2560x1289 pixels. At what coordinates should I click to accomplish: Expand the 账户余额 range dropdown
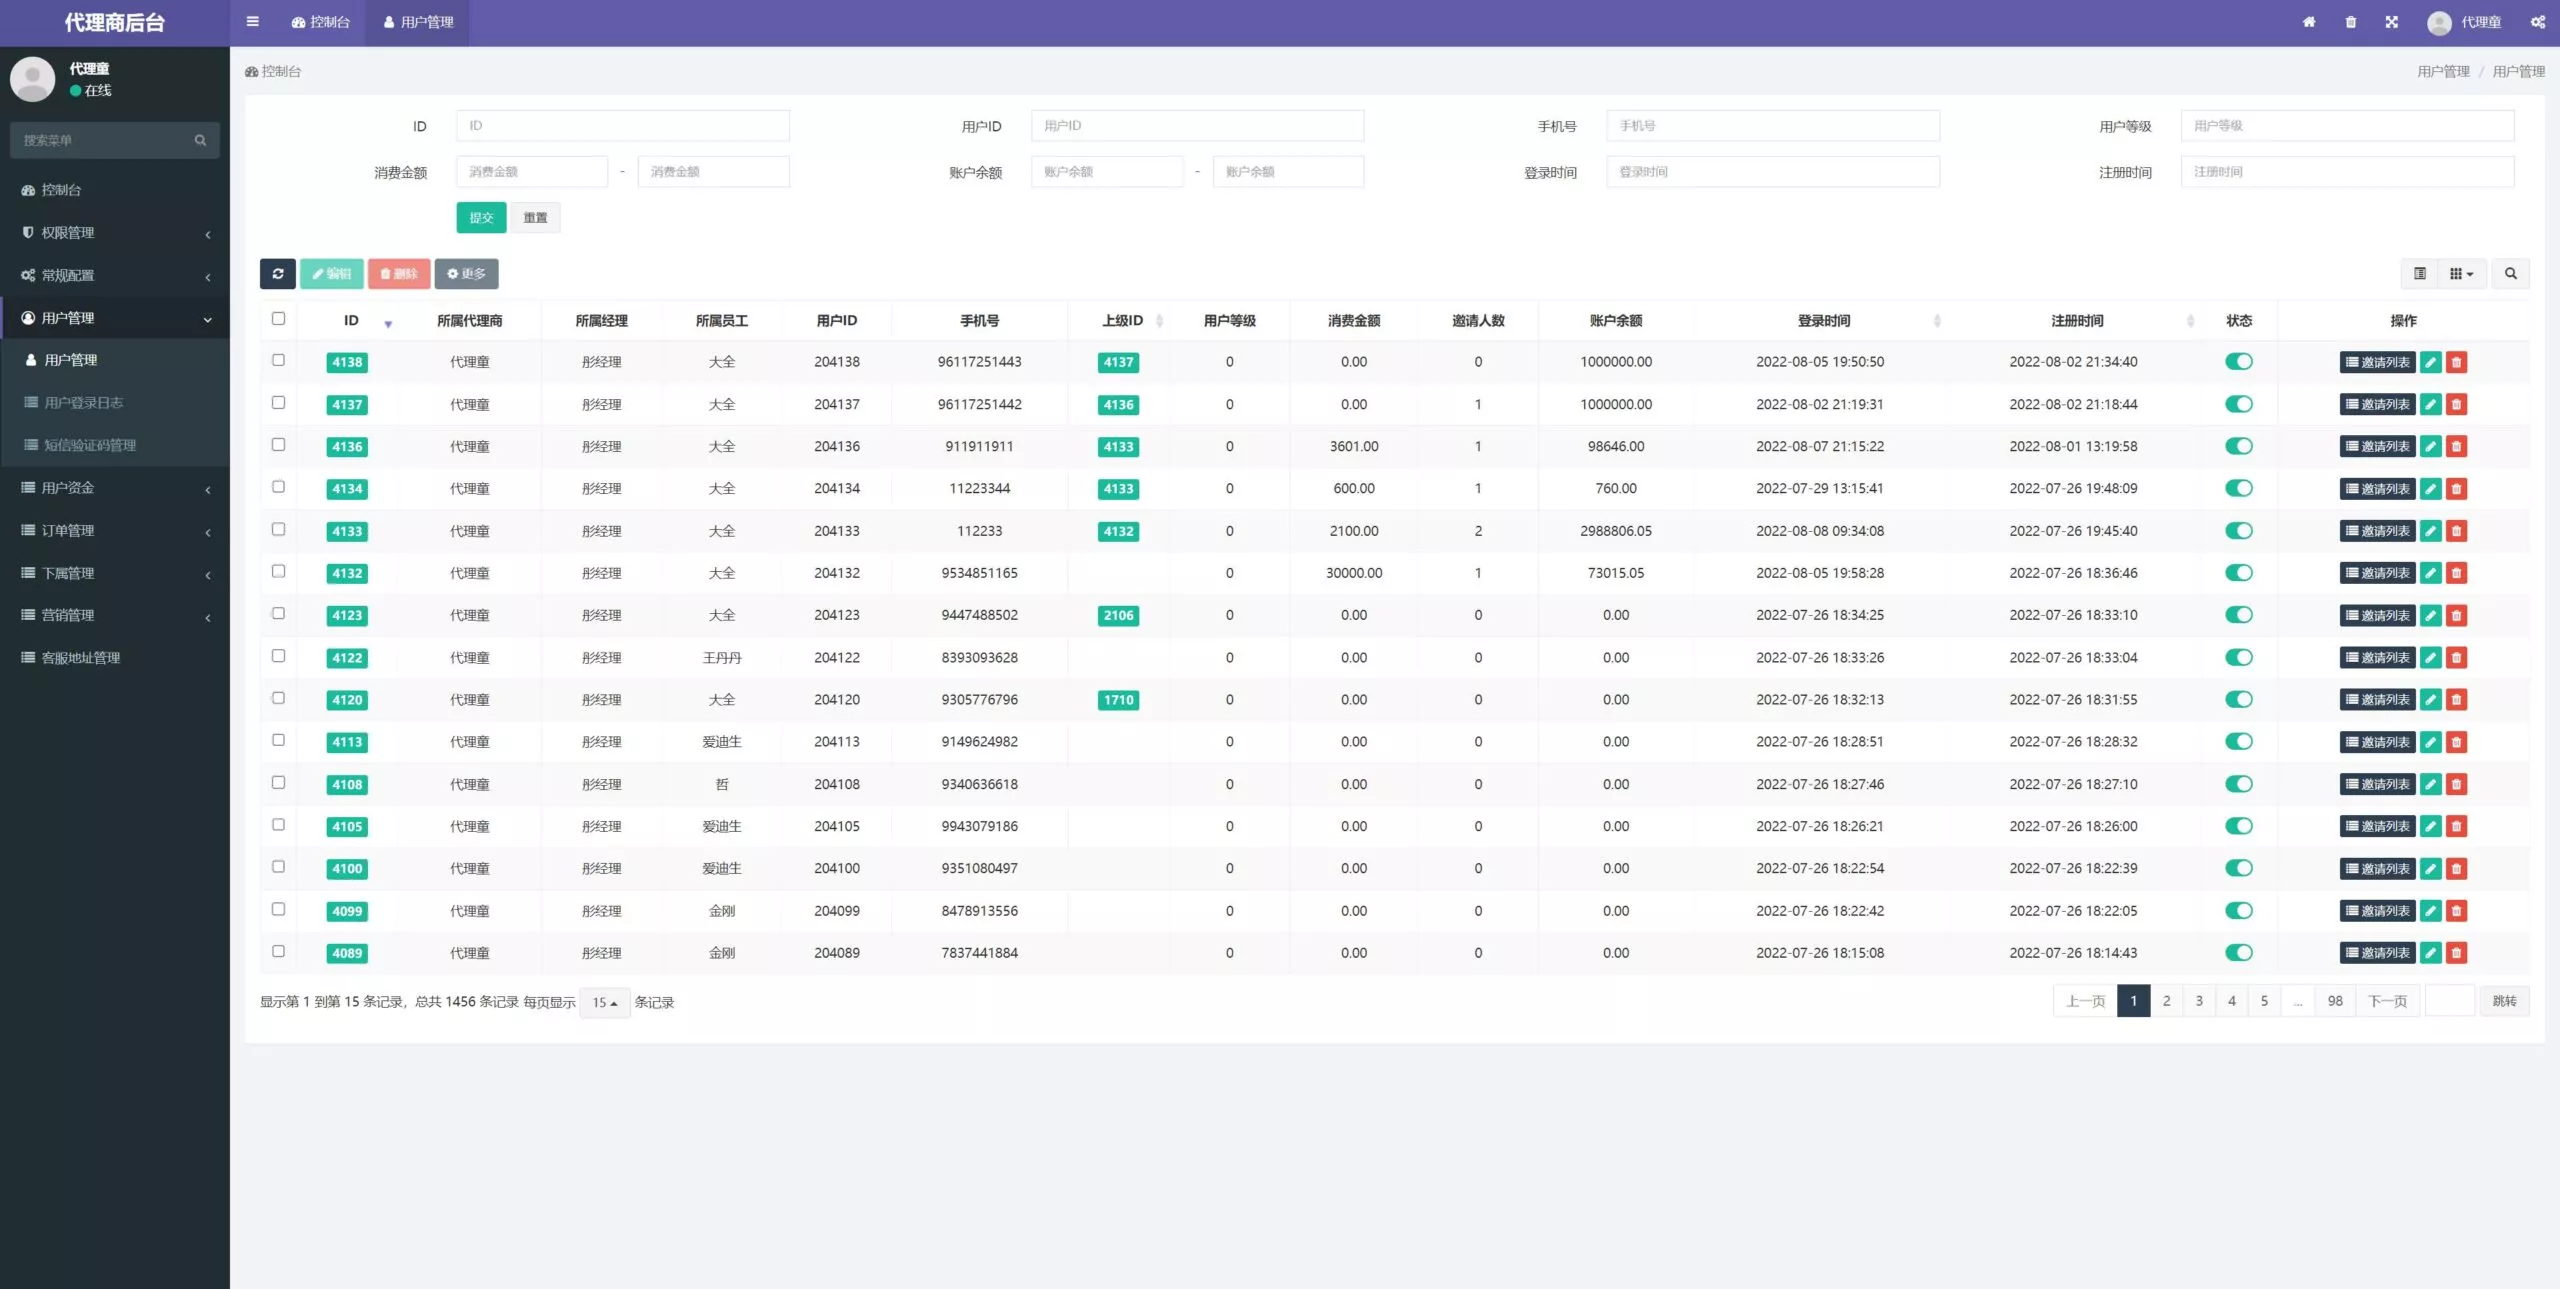pos(1196,171)
